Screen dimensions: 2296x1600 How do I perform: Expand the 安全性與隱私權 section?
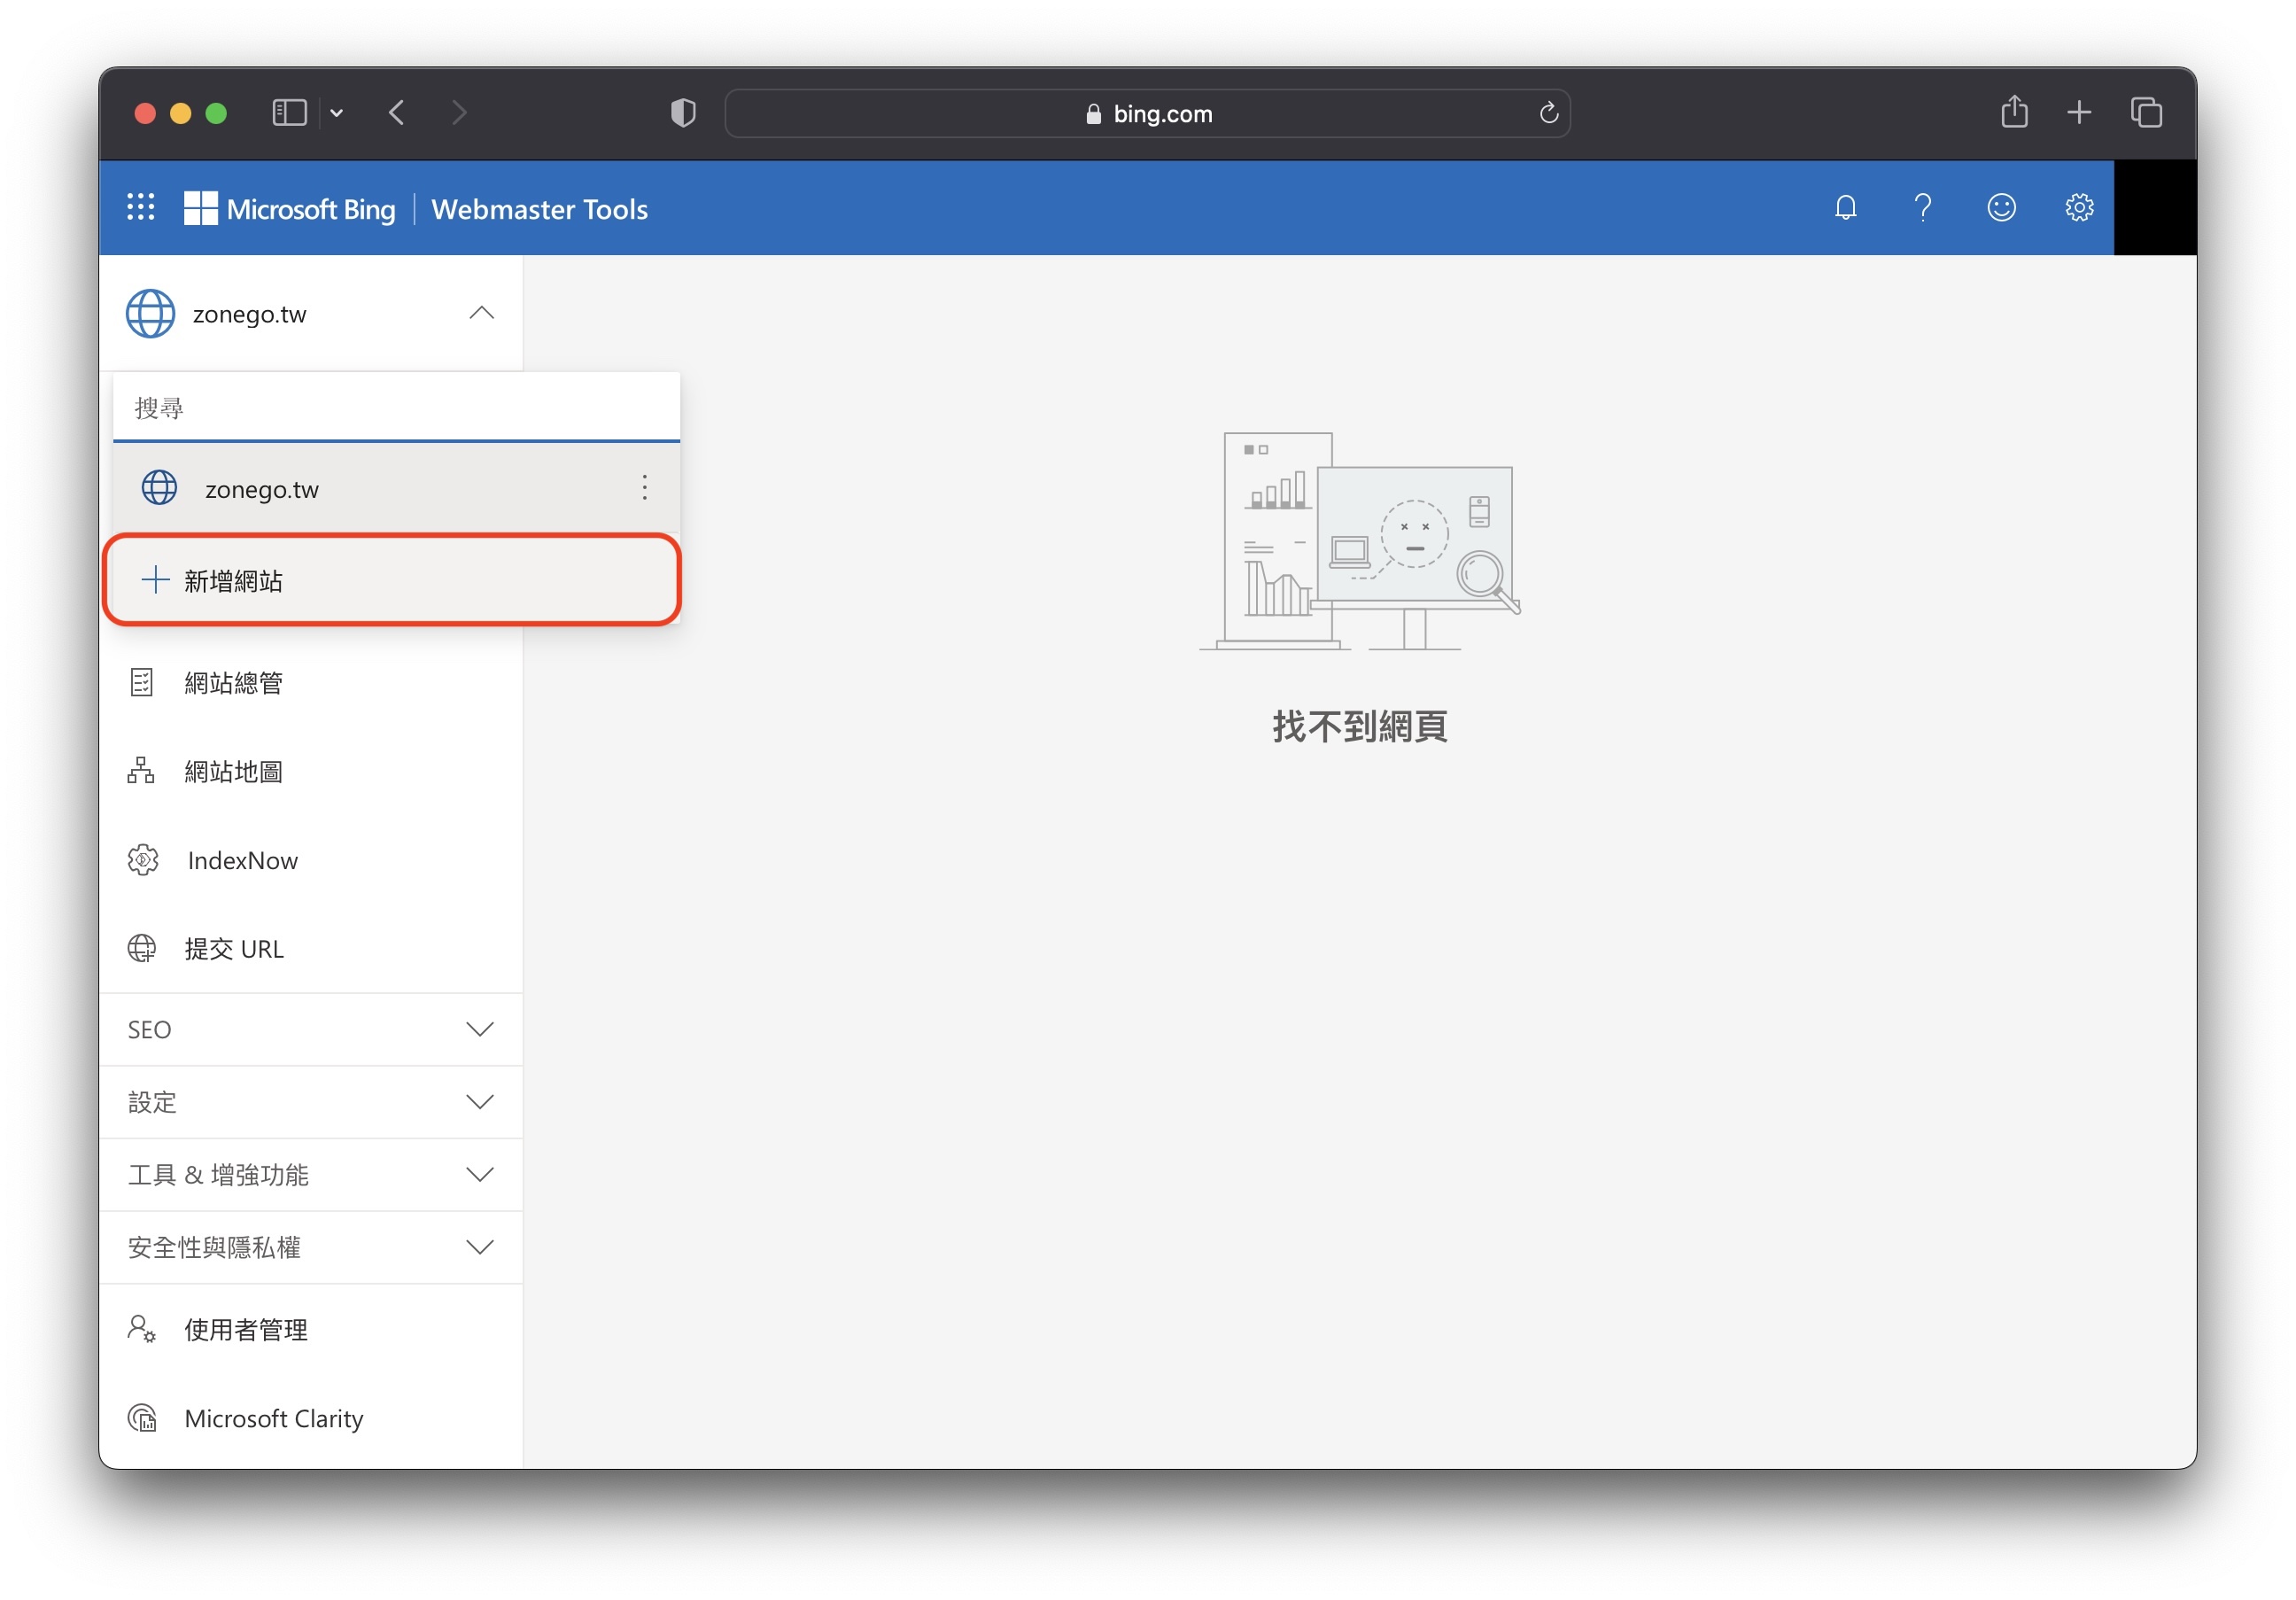(x=311, y=1248)
